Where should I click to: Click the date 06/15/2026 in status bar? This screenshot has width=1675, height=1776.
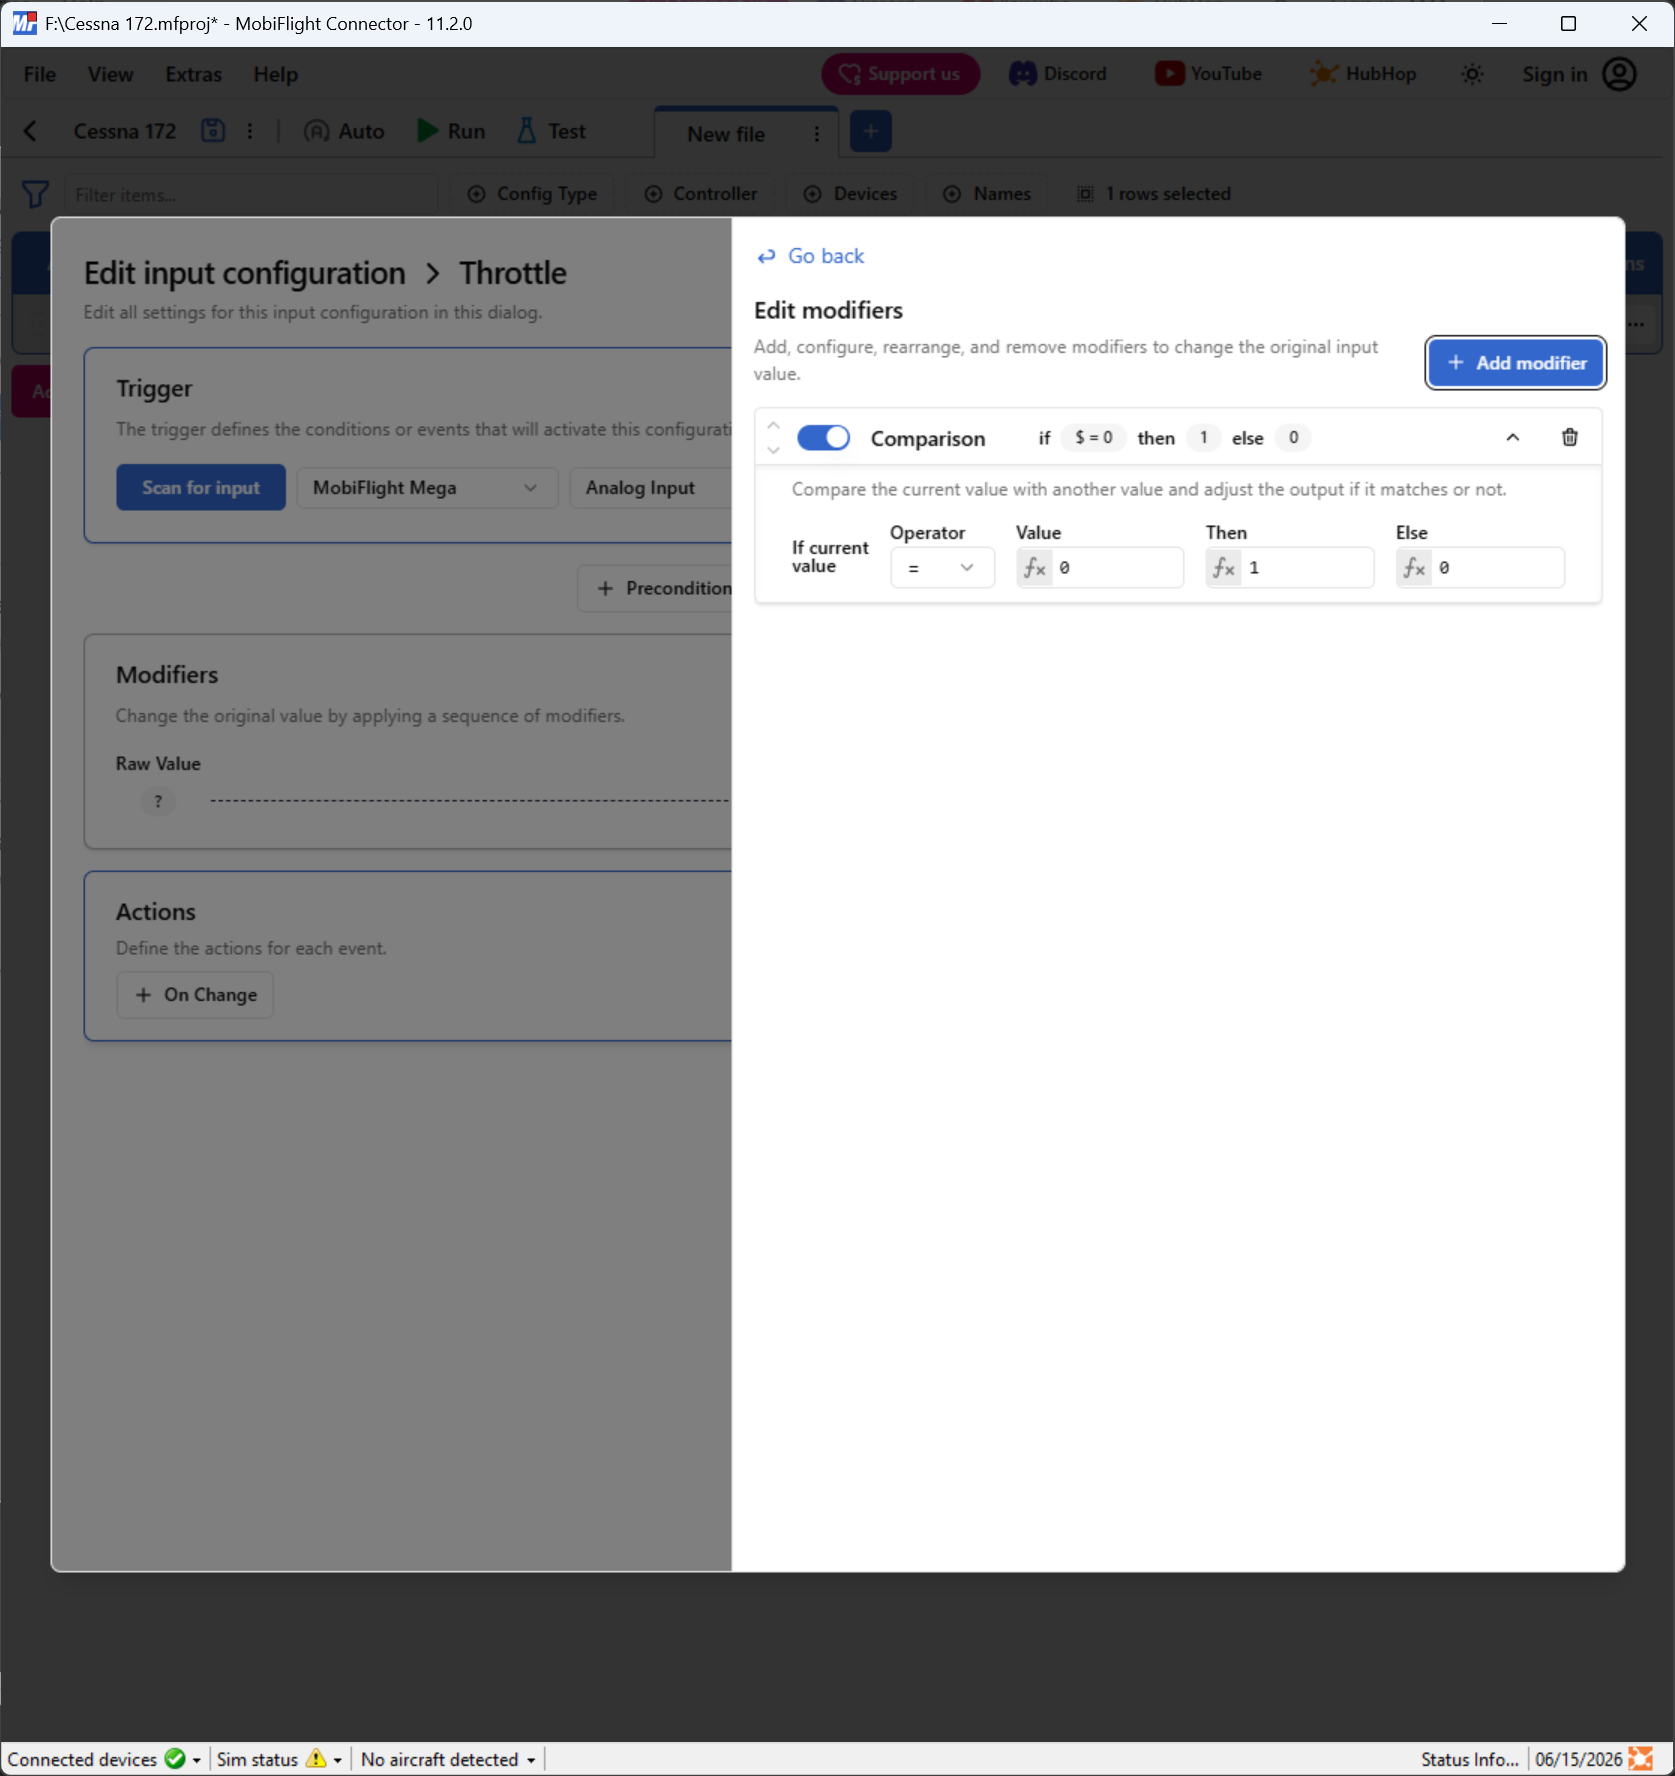1579,1759
